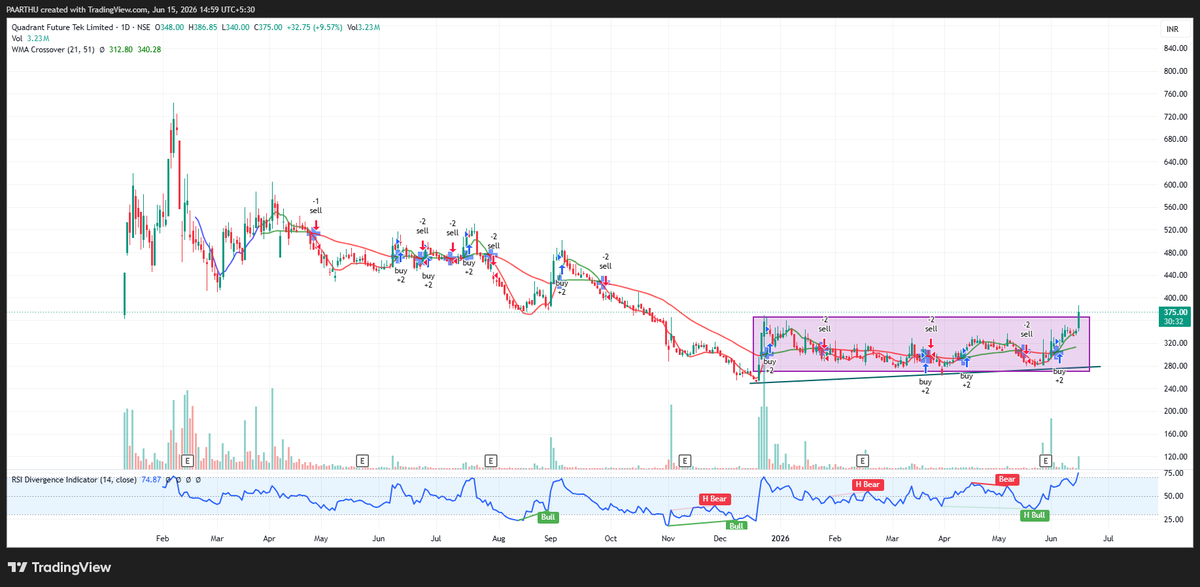Click the 400.00 price axis value

(1175, 298)
